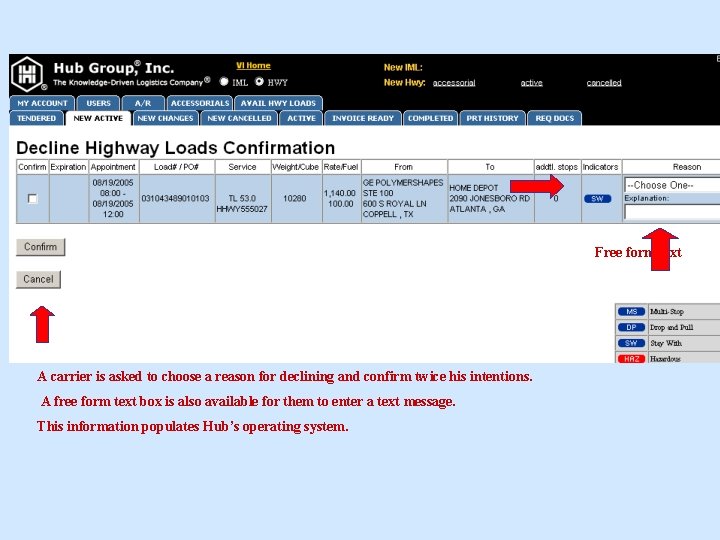Viewport: 720px width, 540px height.
Task: Click the Hub Group logo icon
Action: coord(28,73)
